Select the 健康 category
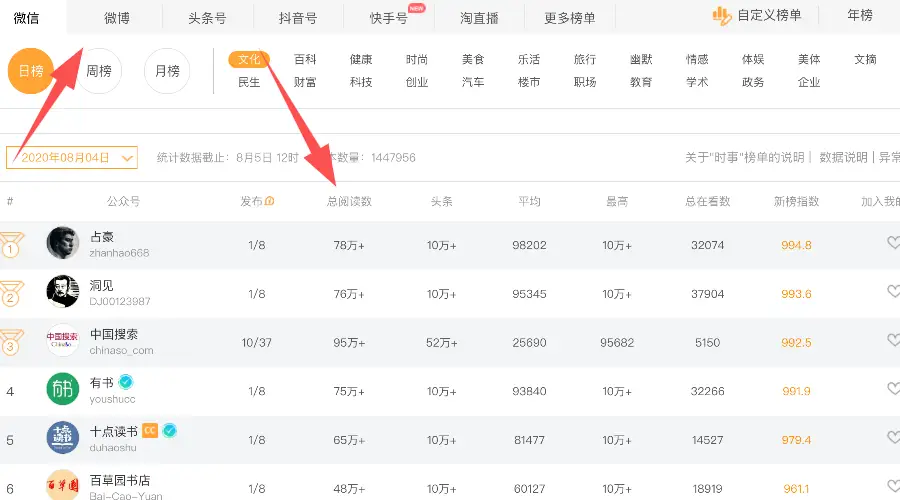 (361, 59)
